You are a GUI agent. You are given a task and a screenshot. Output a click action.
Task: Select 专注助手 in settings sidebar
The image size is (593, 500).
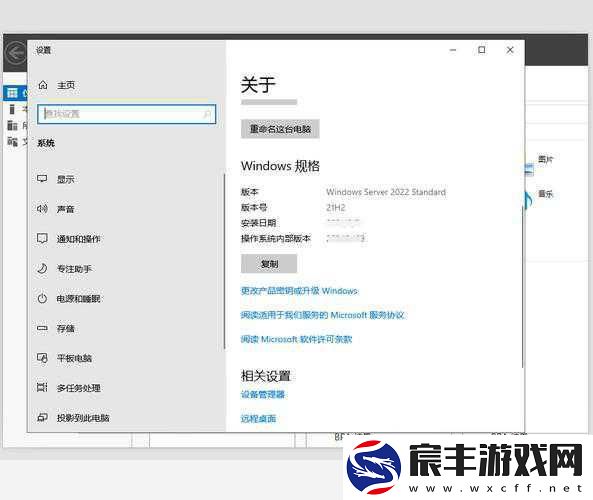point(74,269)
